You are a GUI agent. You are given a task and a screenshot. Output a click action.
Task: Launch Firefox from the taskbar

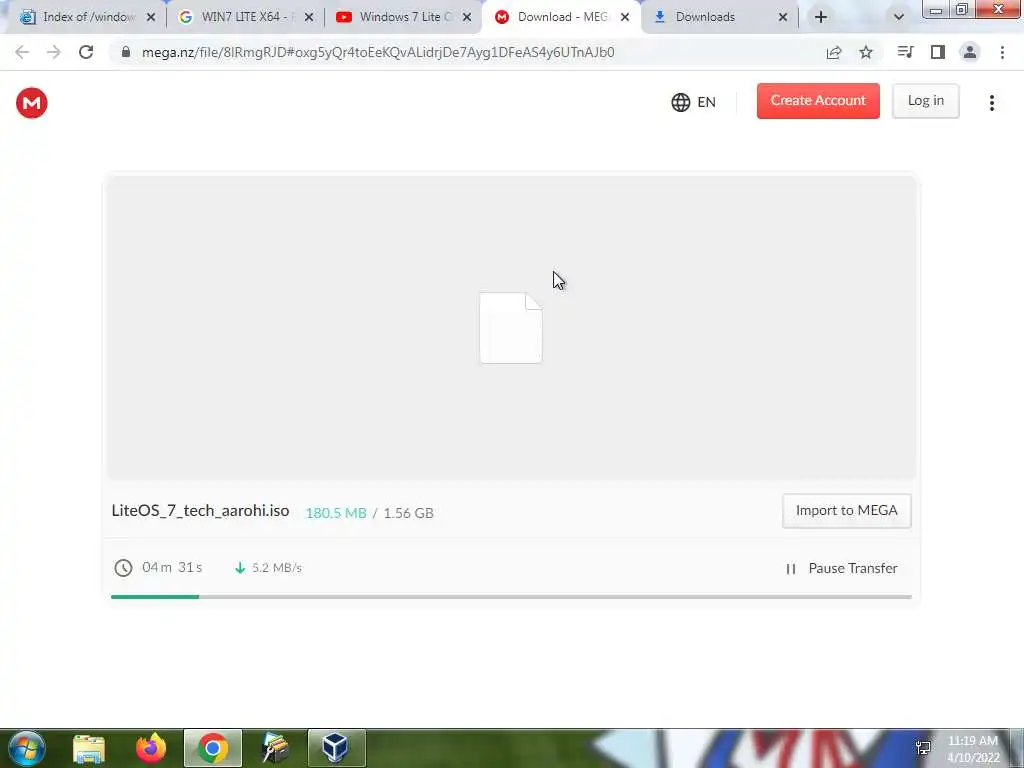(151, 748)
